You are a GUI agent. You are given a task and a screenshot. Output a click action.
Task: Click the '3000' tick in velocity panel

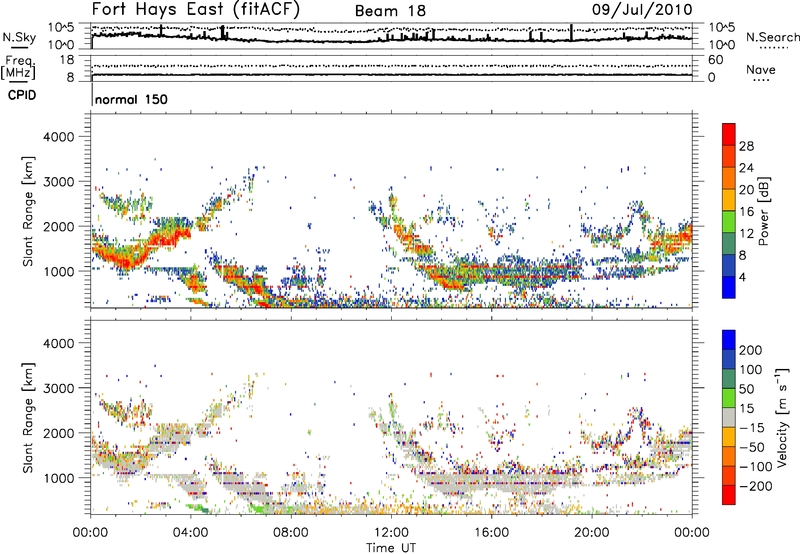point(58,388)
